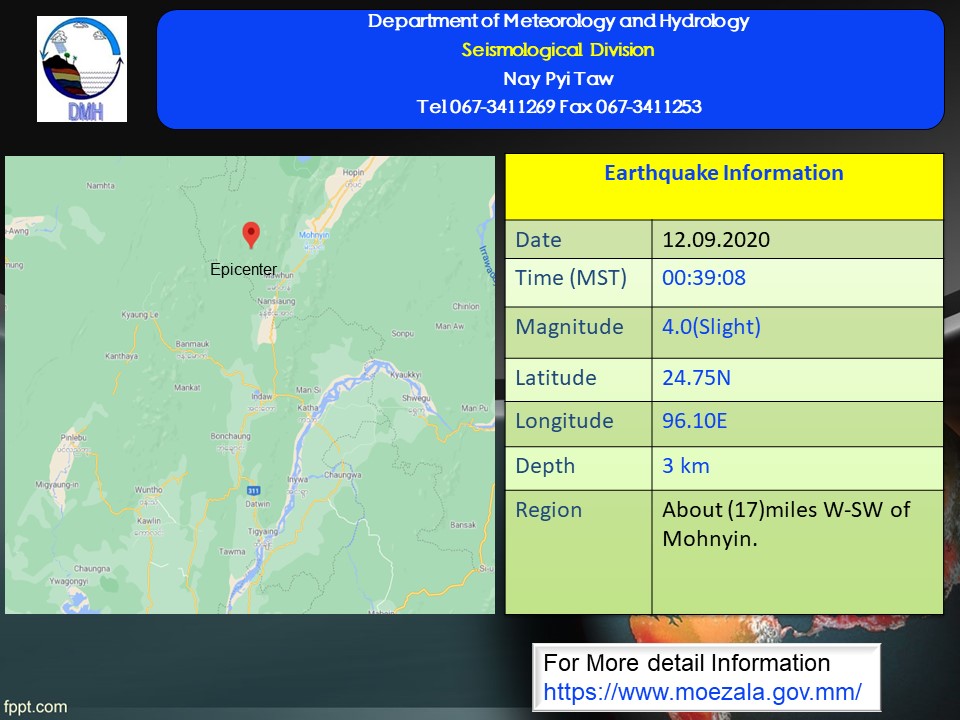Click Nansiaung label on the map

coord(276,301)
